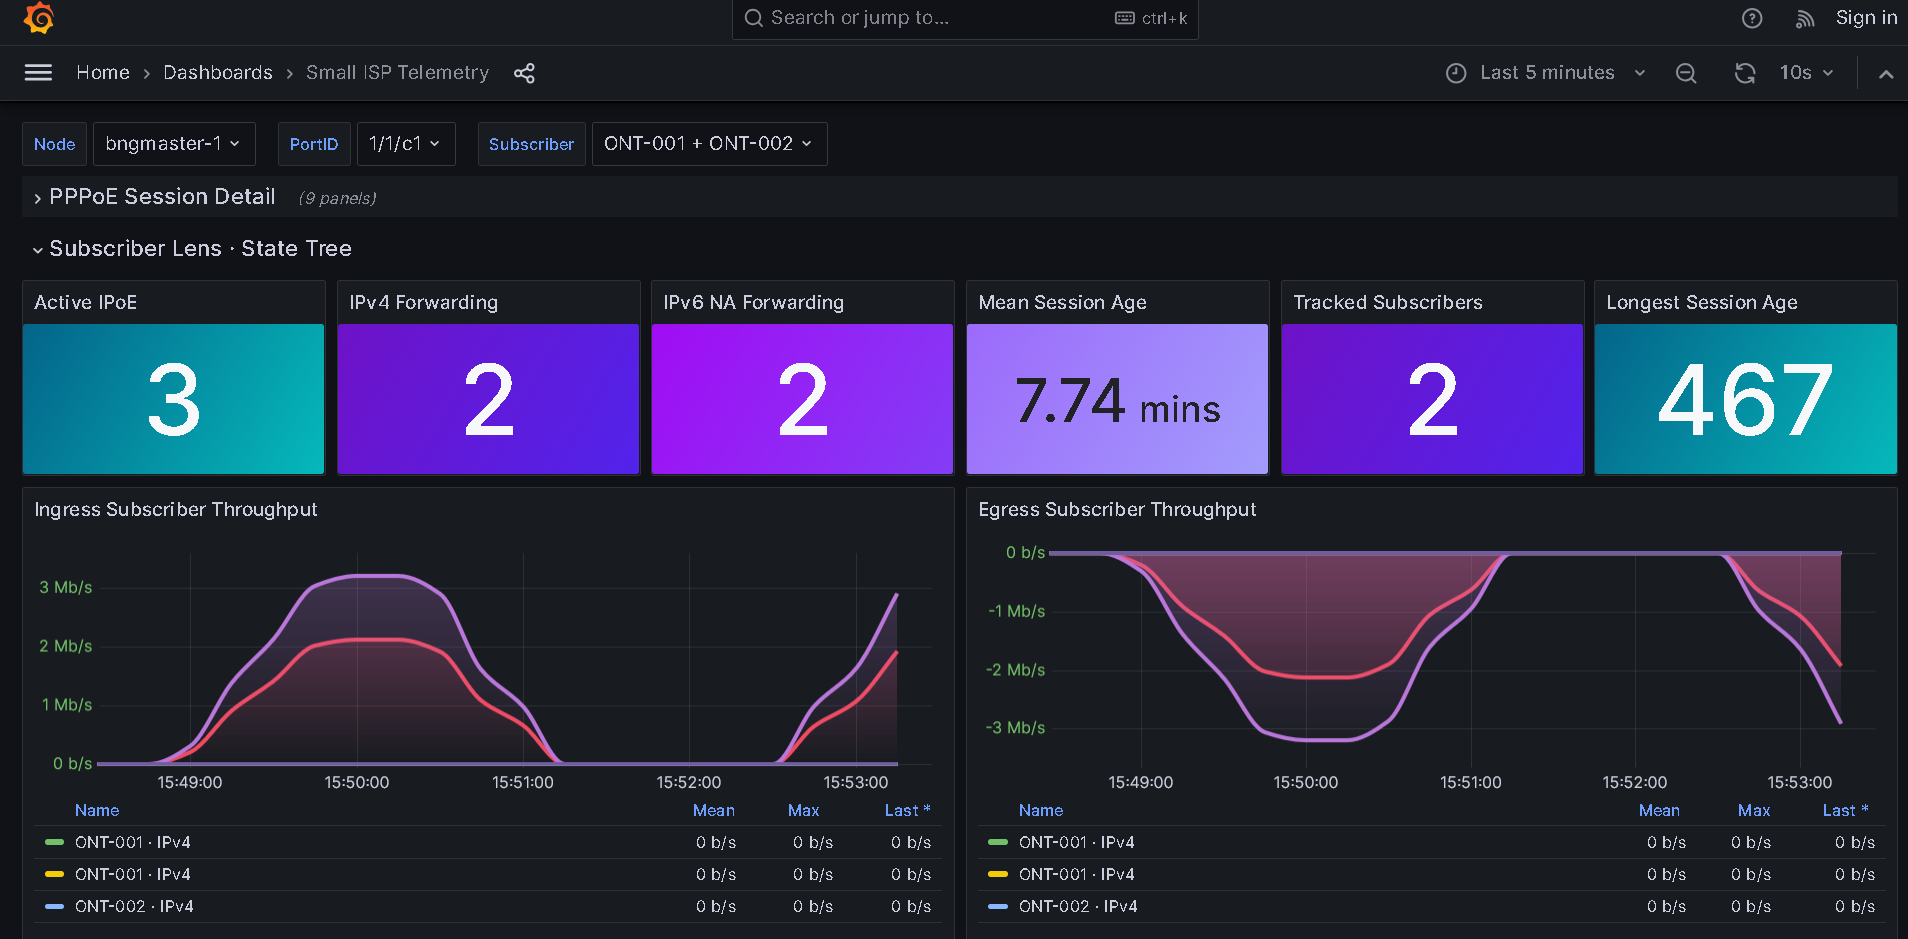Toggle Egress yellow-marked ONT-001 · IPv4 series label

click(1076, 874)
